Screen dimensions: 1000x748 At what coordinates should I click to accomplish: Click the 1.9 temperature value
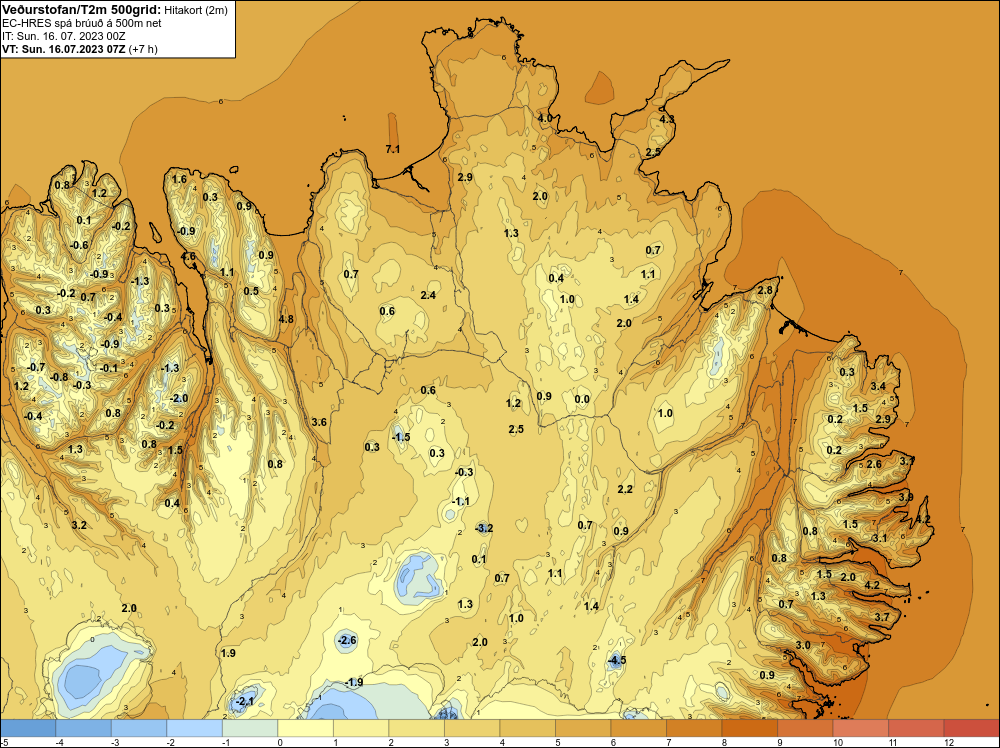point(228,653)
